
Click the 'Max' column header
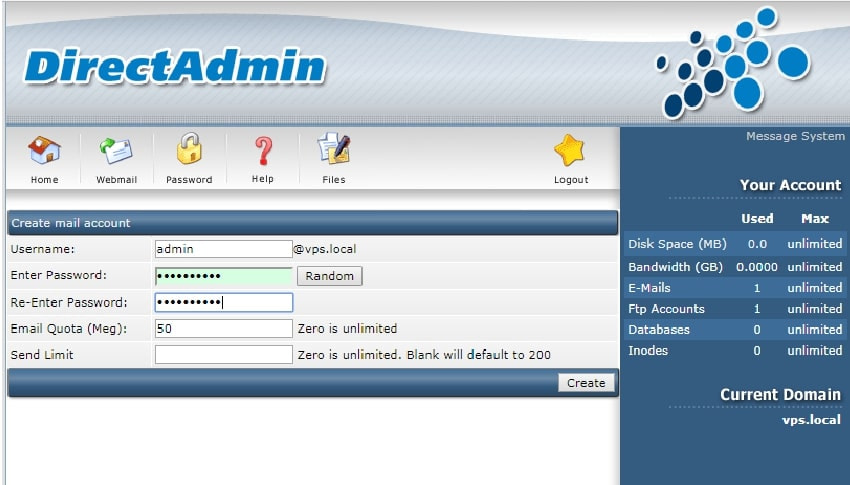815,219
